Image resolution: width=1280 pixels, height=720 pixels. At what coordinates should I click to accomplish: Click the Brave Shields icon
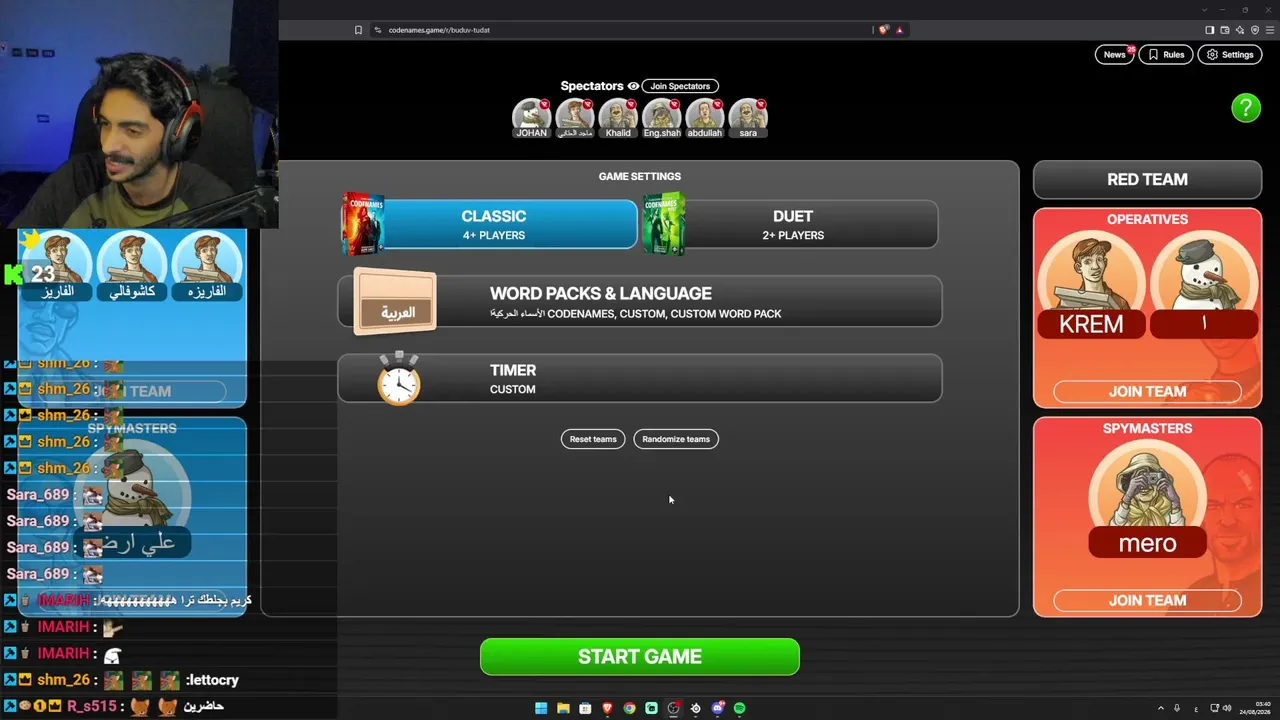coord(883,30)
